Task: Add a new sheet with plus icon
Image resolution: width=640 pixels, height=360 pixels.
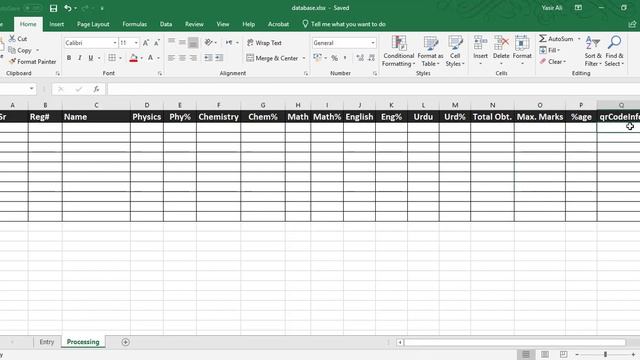Action: click(126, 342)
